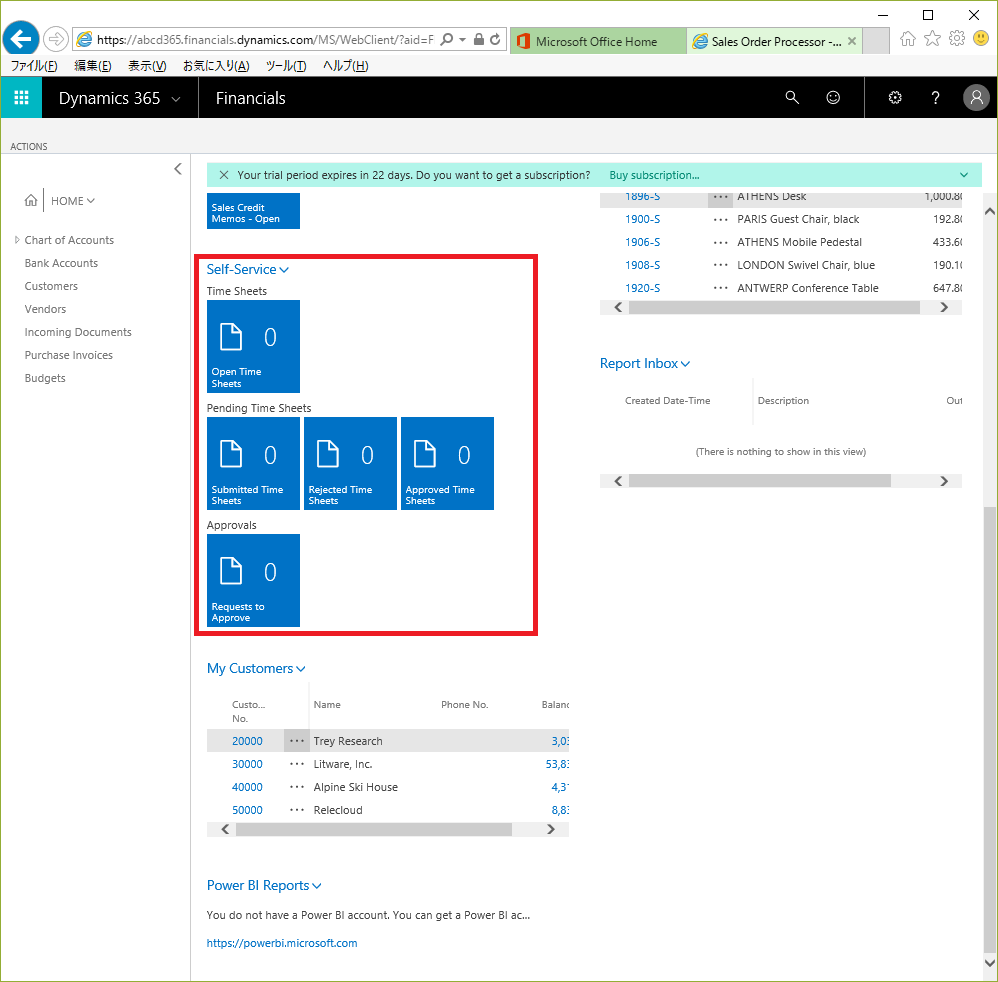Viewport: 998px width, 982px height.
Task: Open Purchase Invoices in navigation
Action: (69, 355)
